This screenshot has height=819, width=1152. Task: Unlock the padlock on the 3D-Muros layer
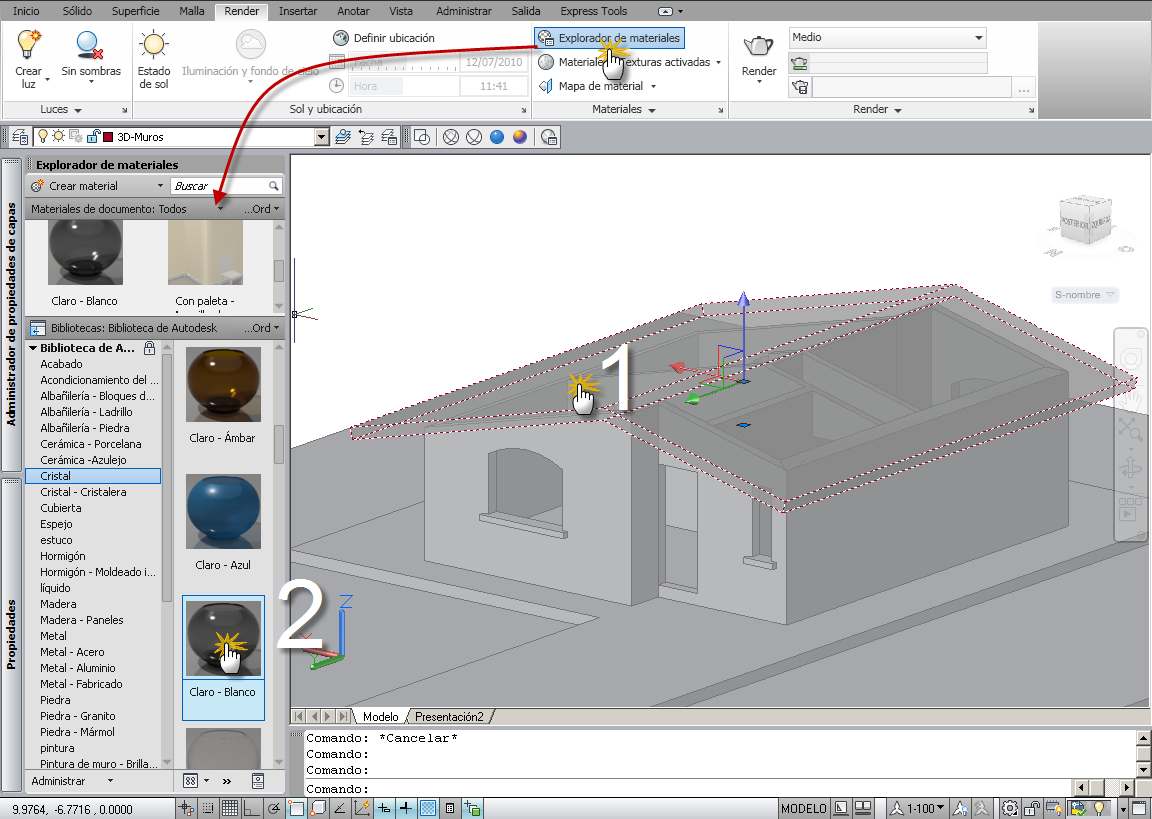click(91, 137)
